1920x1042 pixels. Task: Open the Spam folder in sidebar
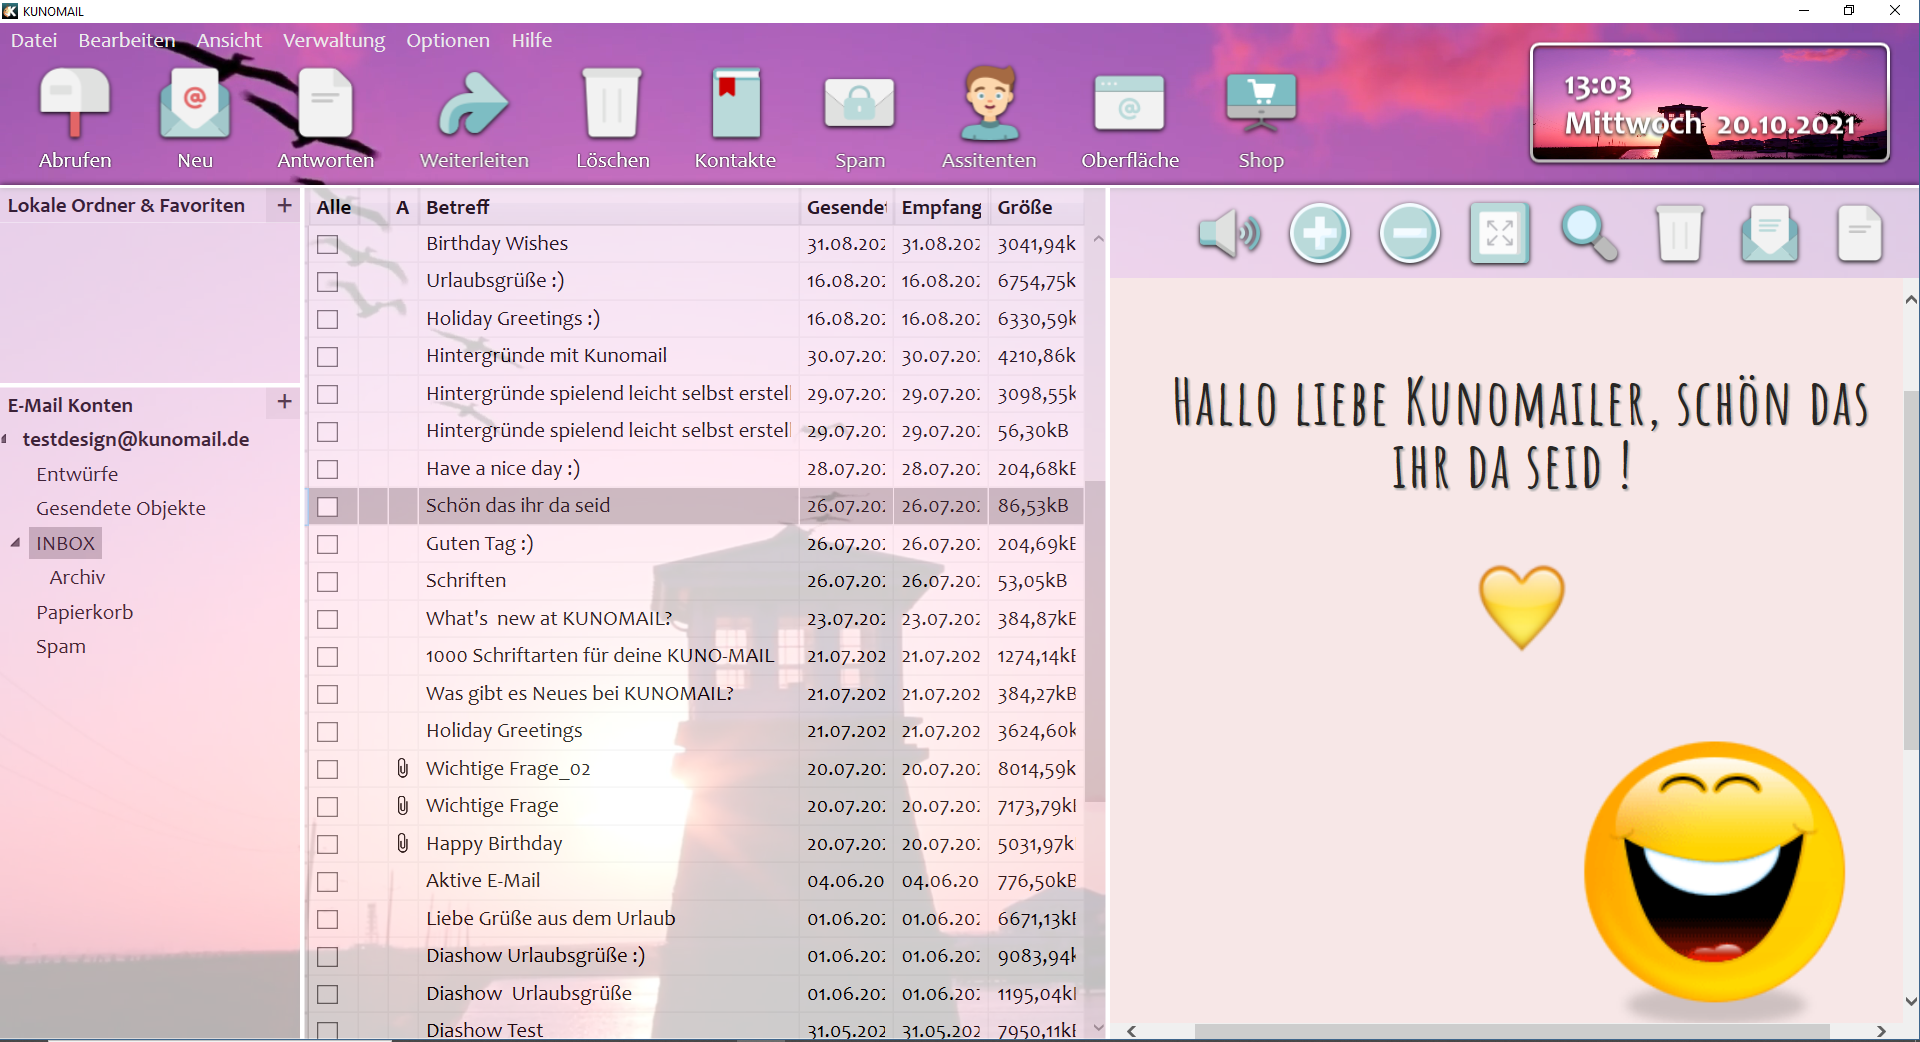tap(61, 646)
